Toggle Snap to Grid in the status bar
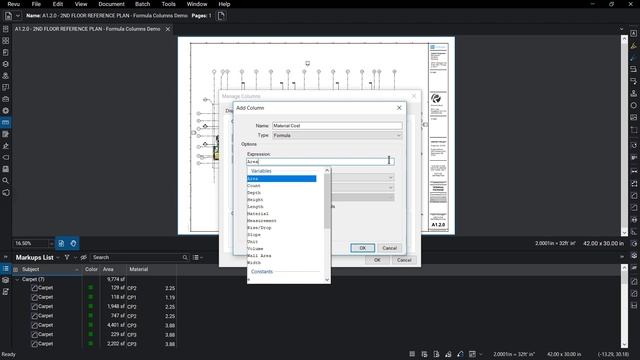Image resolution: width=640 pixels, height=360 pixels. click(x=424, y=354)
